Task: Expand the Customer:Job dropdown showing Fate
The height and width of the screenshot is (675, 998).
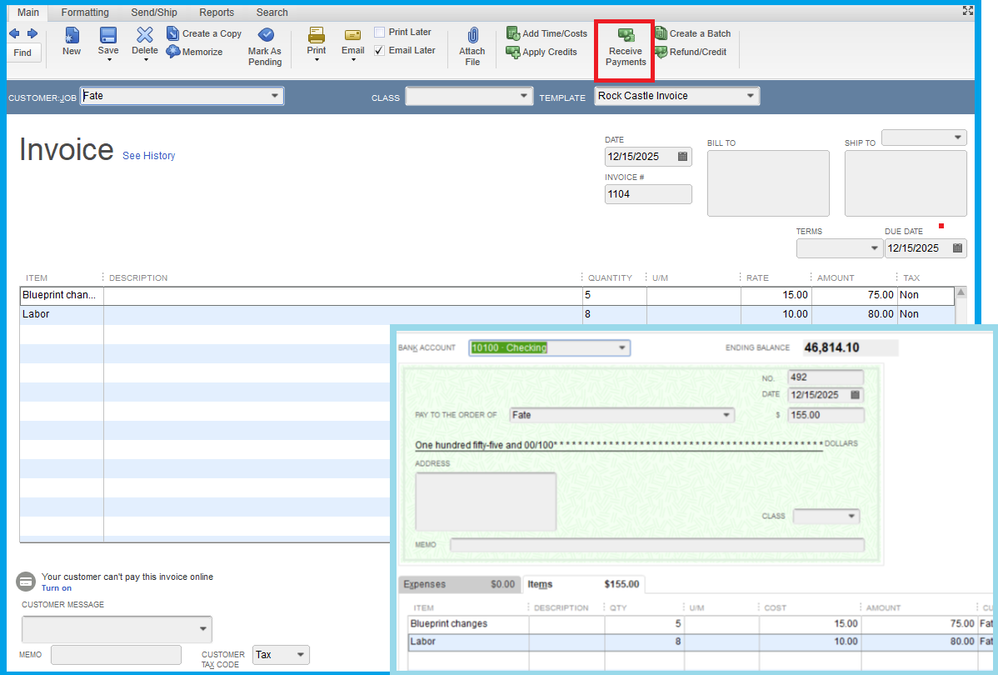Action: 274,96
